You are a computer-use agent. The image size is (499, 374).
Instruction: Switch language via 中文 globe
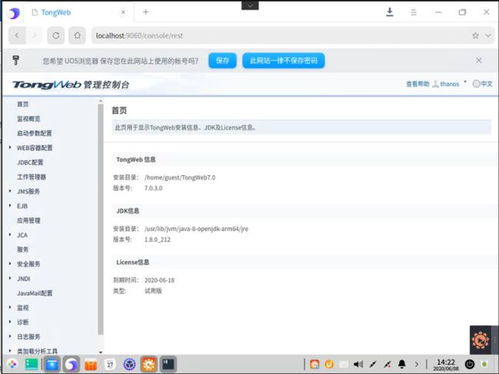click(x=482, y=84)
